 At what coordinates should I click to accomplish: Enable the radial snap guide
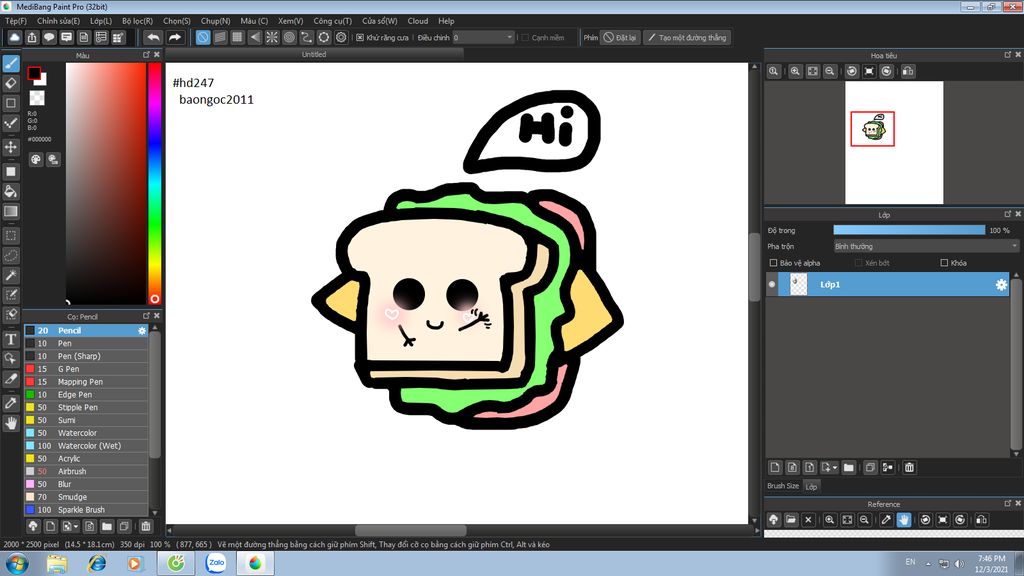coord(272,37)
